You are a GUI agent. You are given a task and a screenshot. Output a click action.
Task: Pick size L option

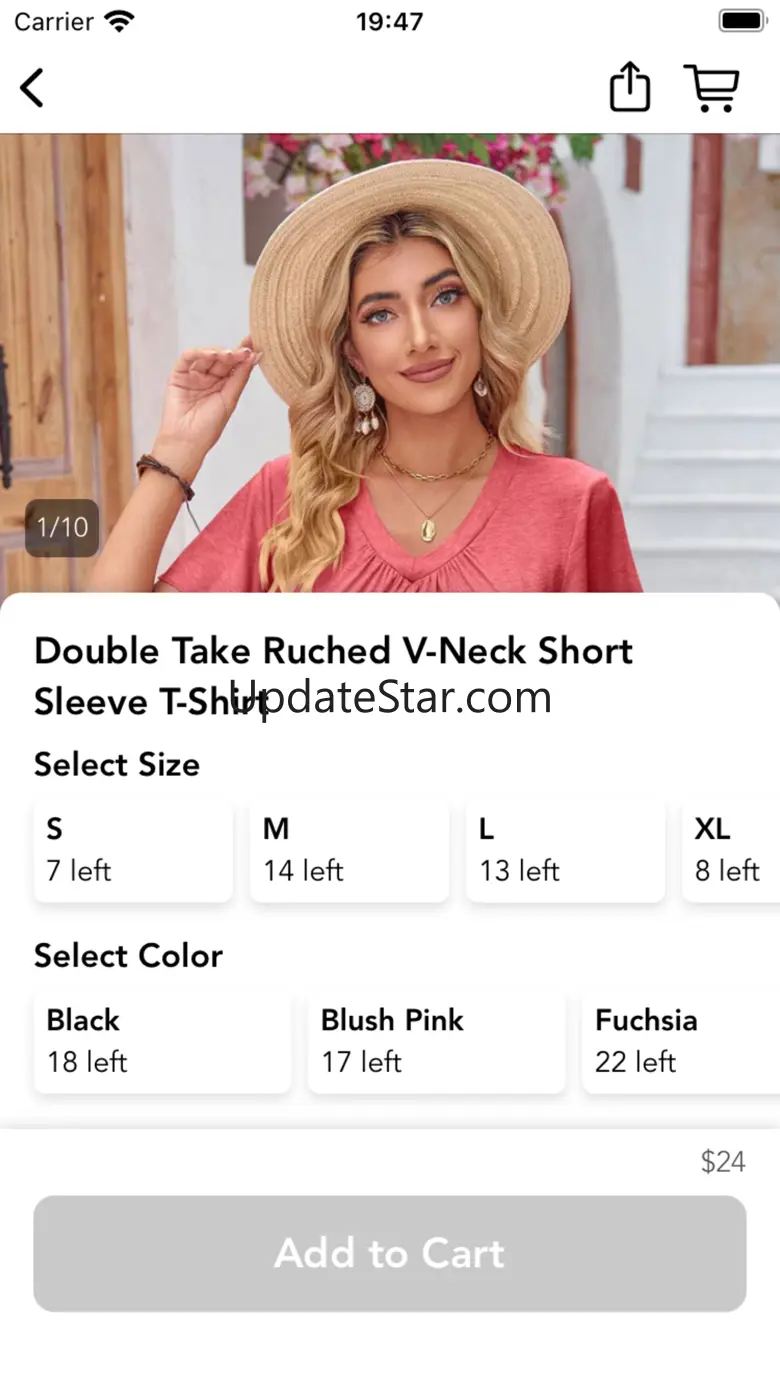coord(565,849)
